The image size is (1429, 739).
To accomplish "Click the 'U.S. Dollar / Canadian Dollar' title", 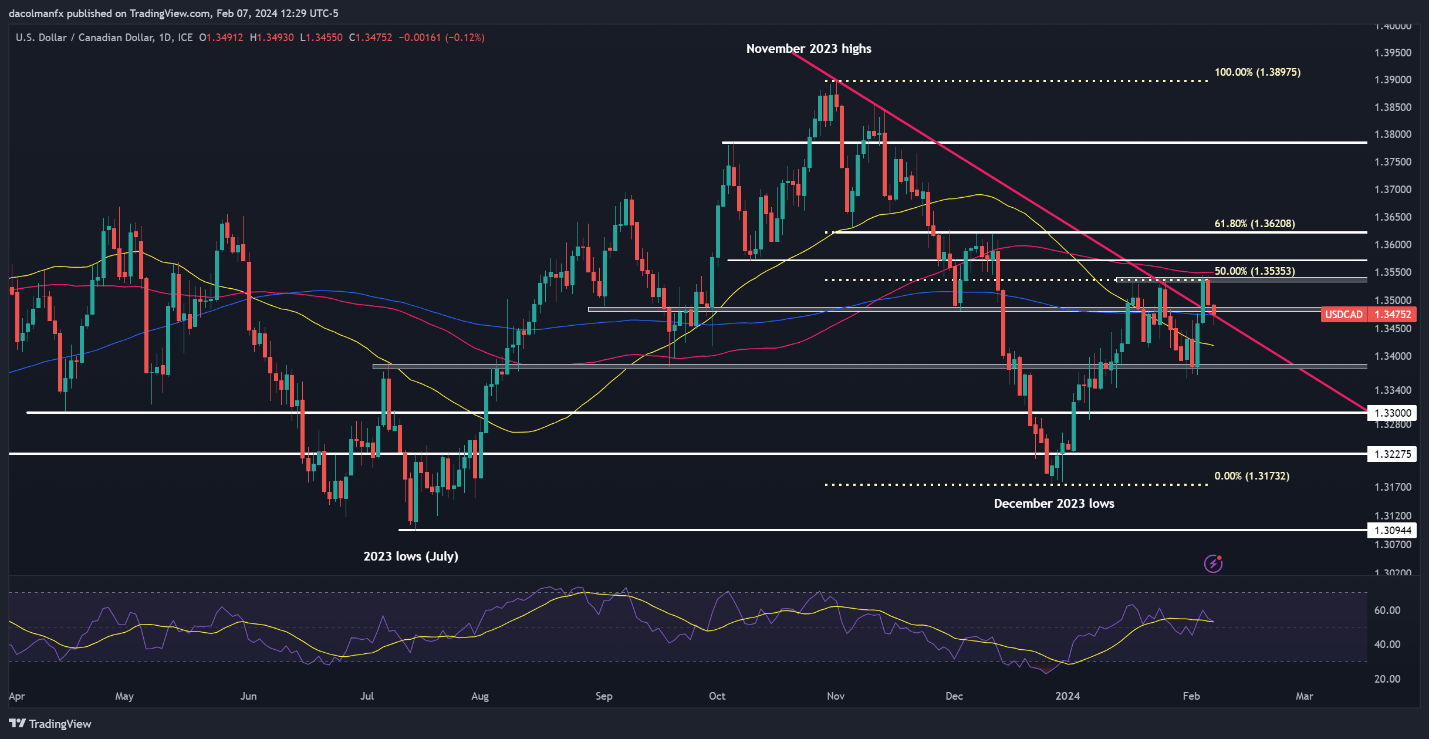I will (82, 37).
